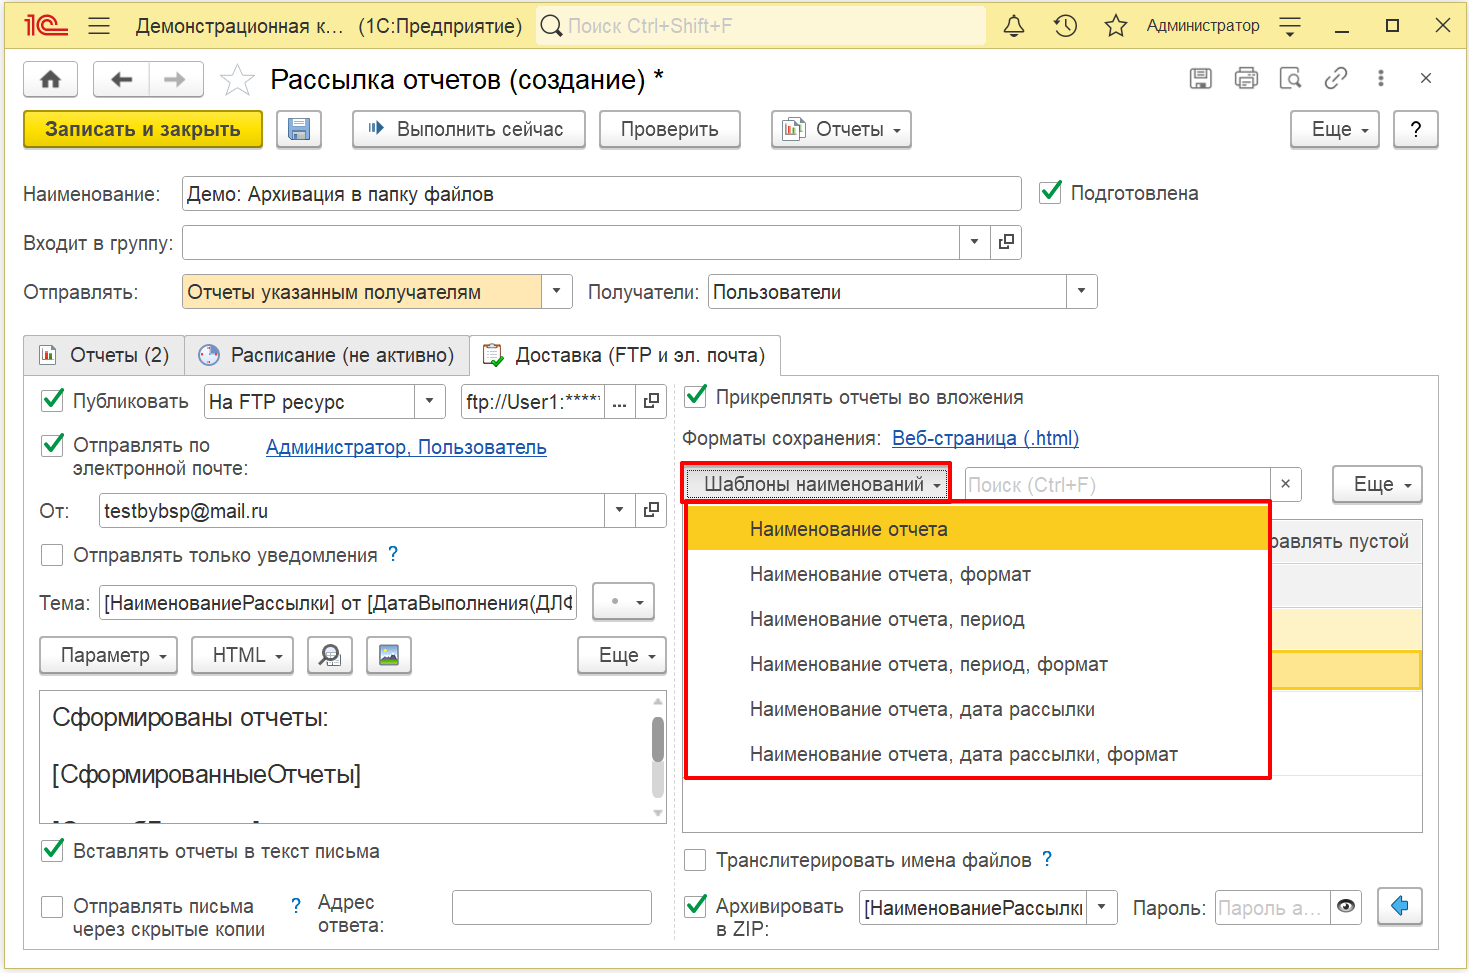
Task: Open the subject parameter dropdown button
Action: (624, 602)
